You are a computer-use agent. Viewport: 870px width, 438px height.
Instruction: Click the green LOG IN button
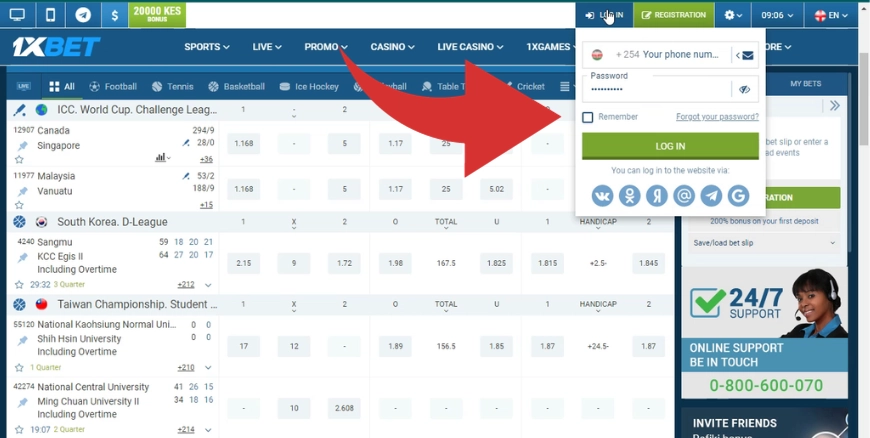coord(670,146)
